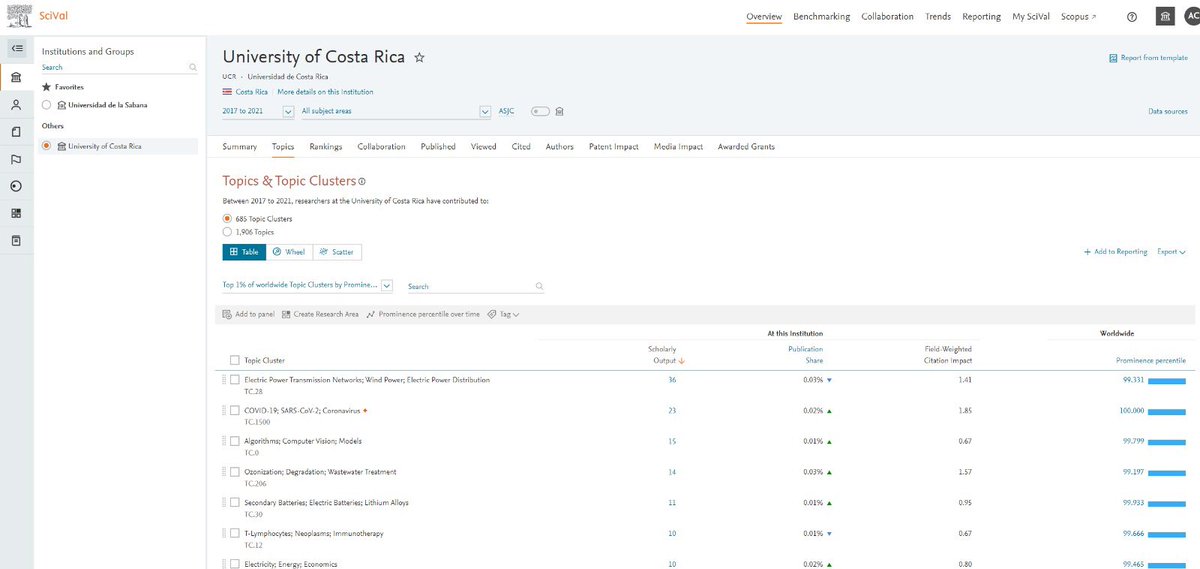Open the Researchers person sidebar icon

click(x=17, y=104)
